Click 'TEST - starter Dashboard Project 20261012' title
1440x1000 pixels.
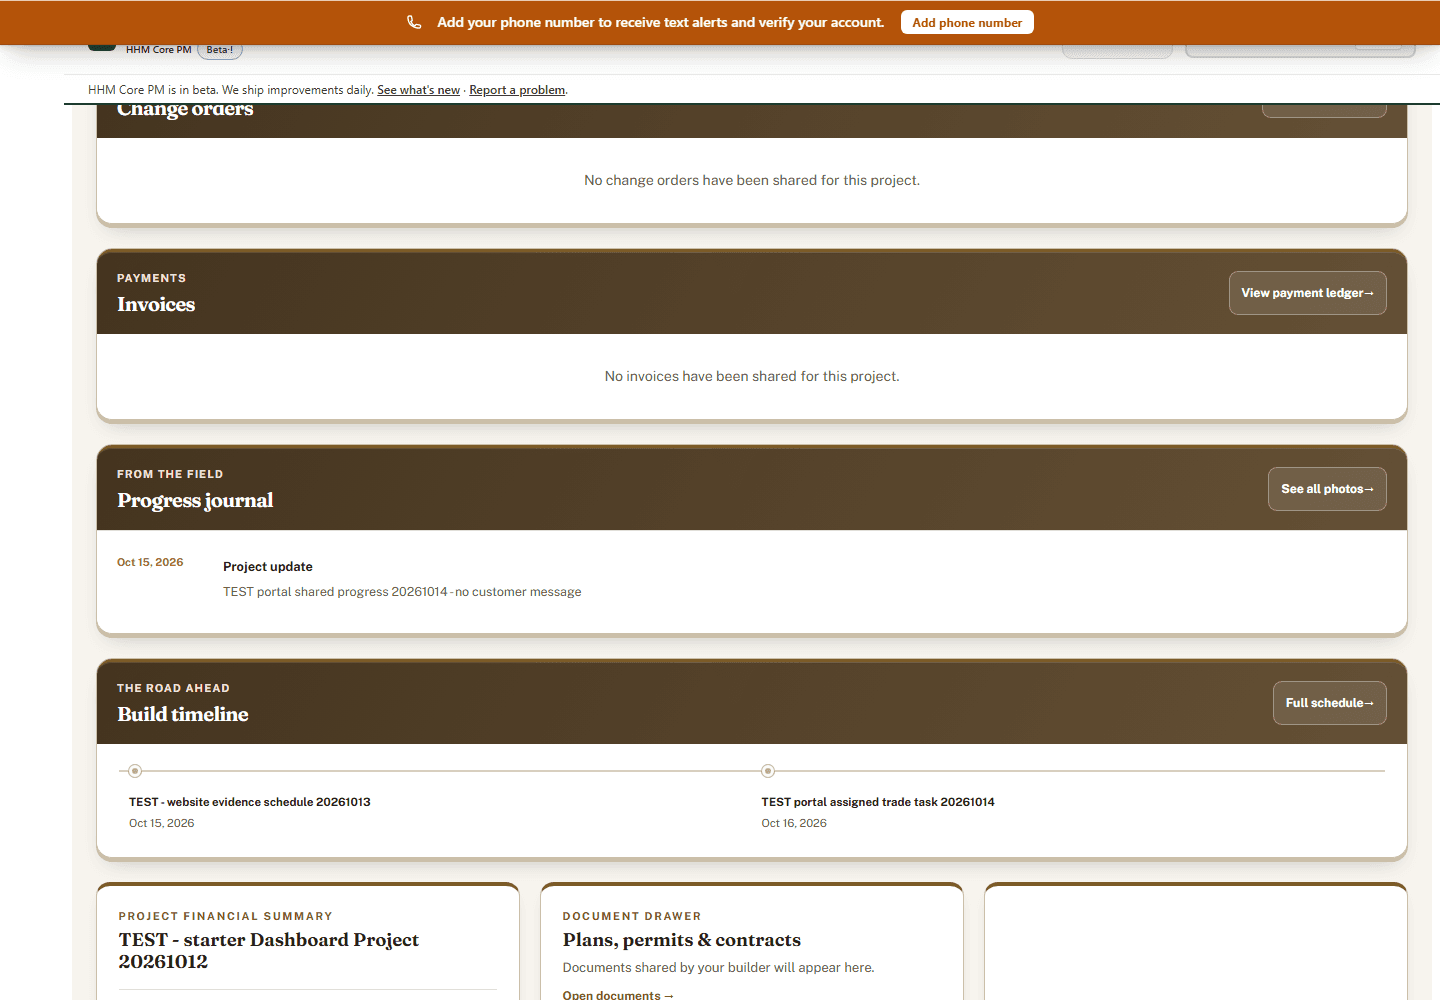point(269,951)
